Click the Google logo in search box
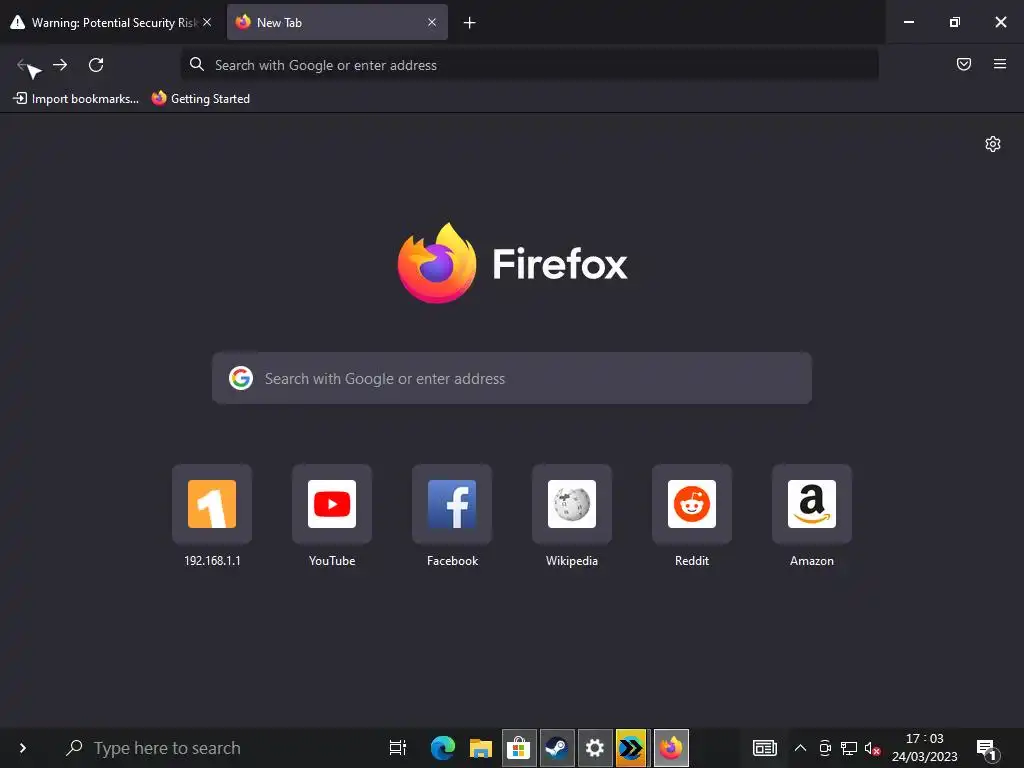The image size is (1024, 768). [241, 378]
